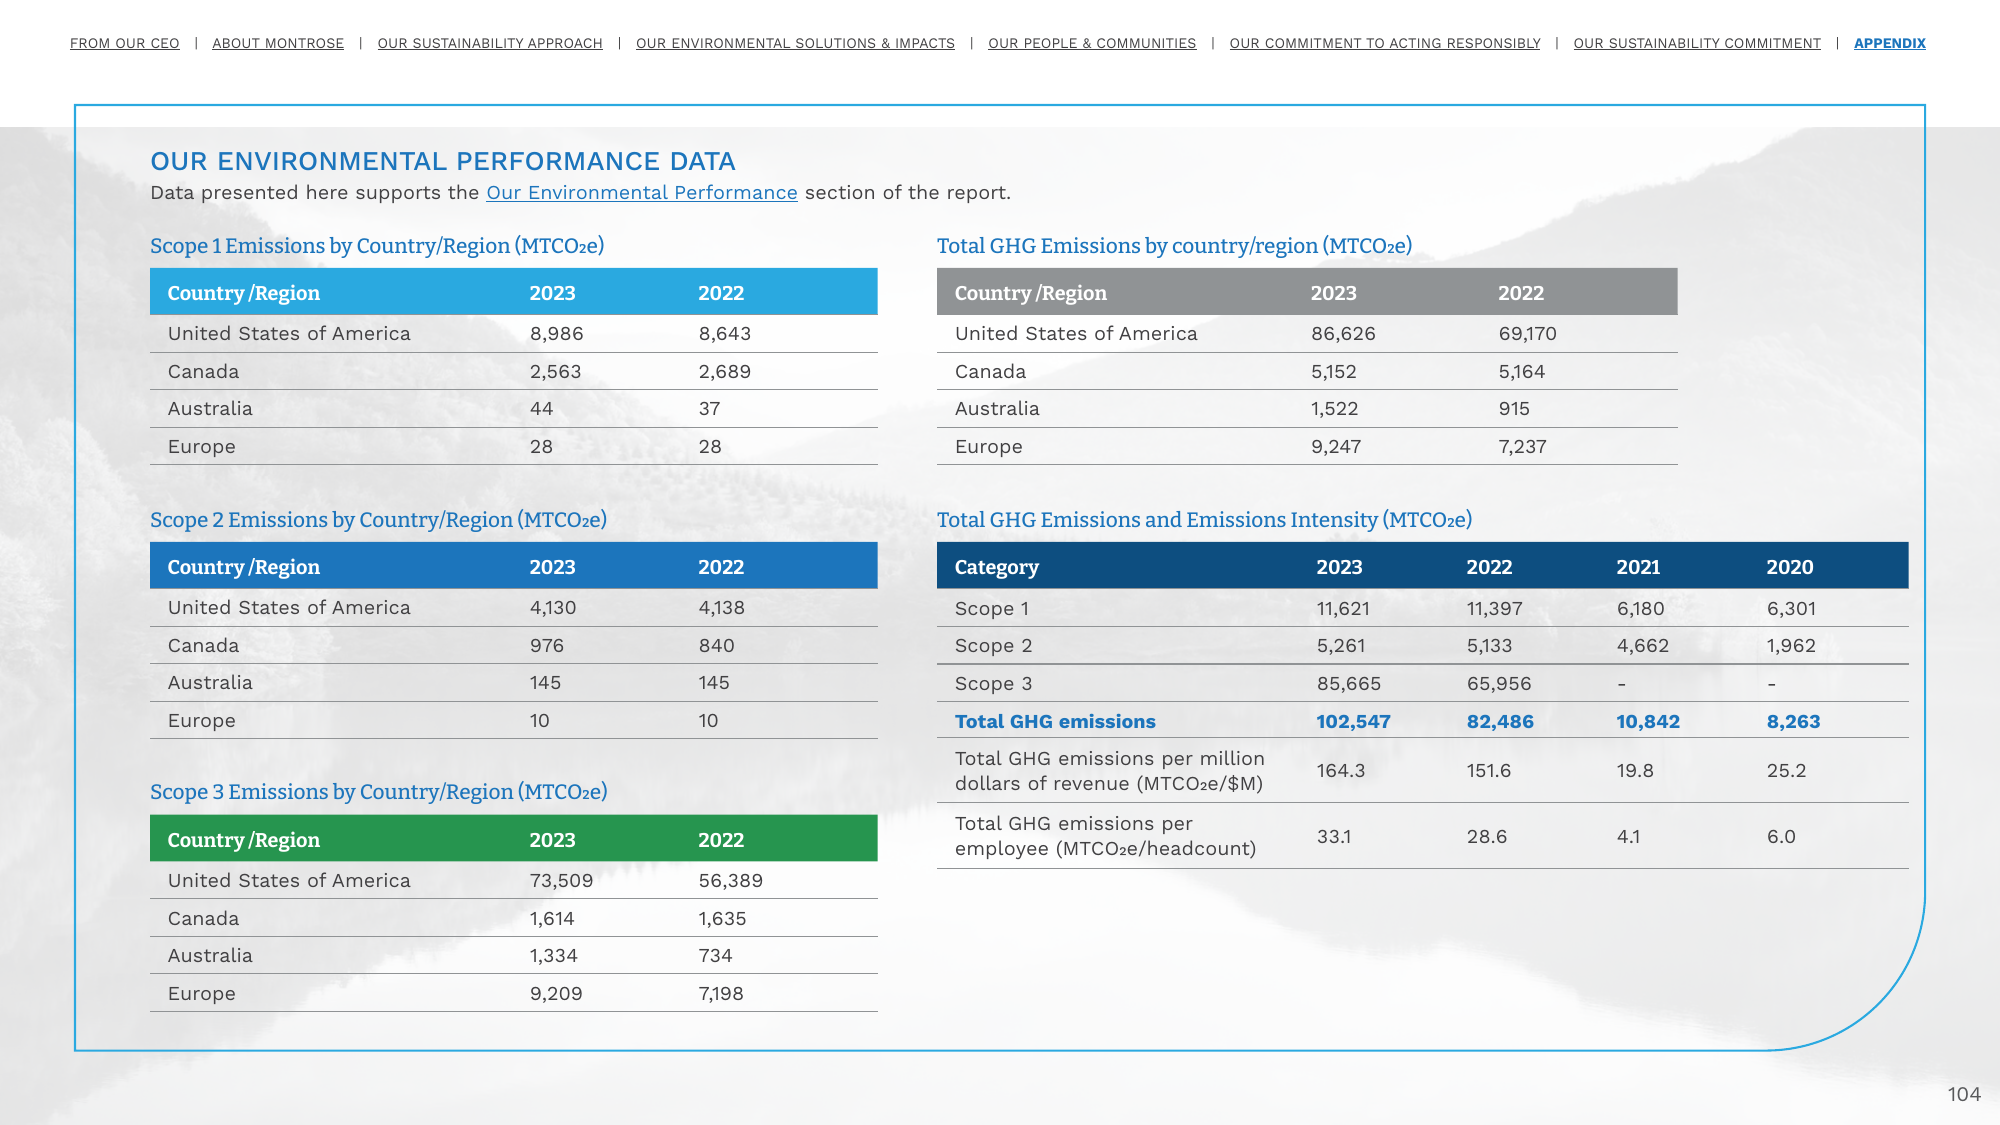
Task: Follow the Our Environmental Performance hyperlink
Action: pyautogui.click(x=642, y=192)
